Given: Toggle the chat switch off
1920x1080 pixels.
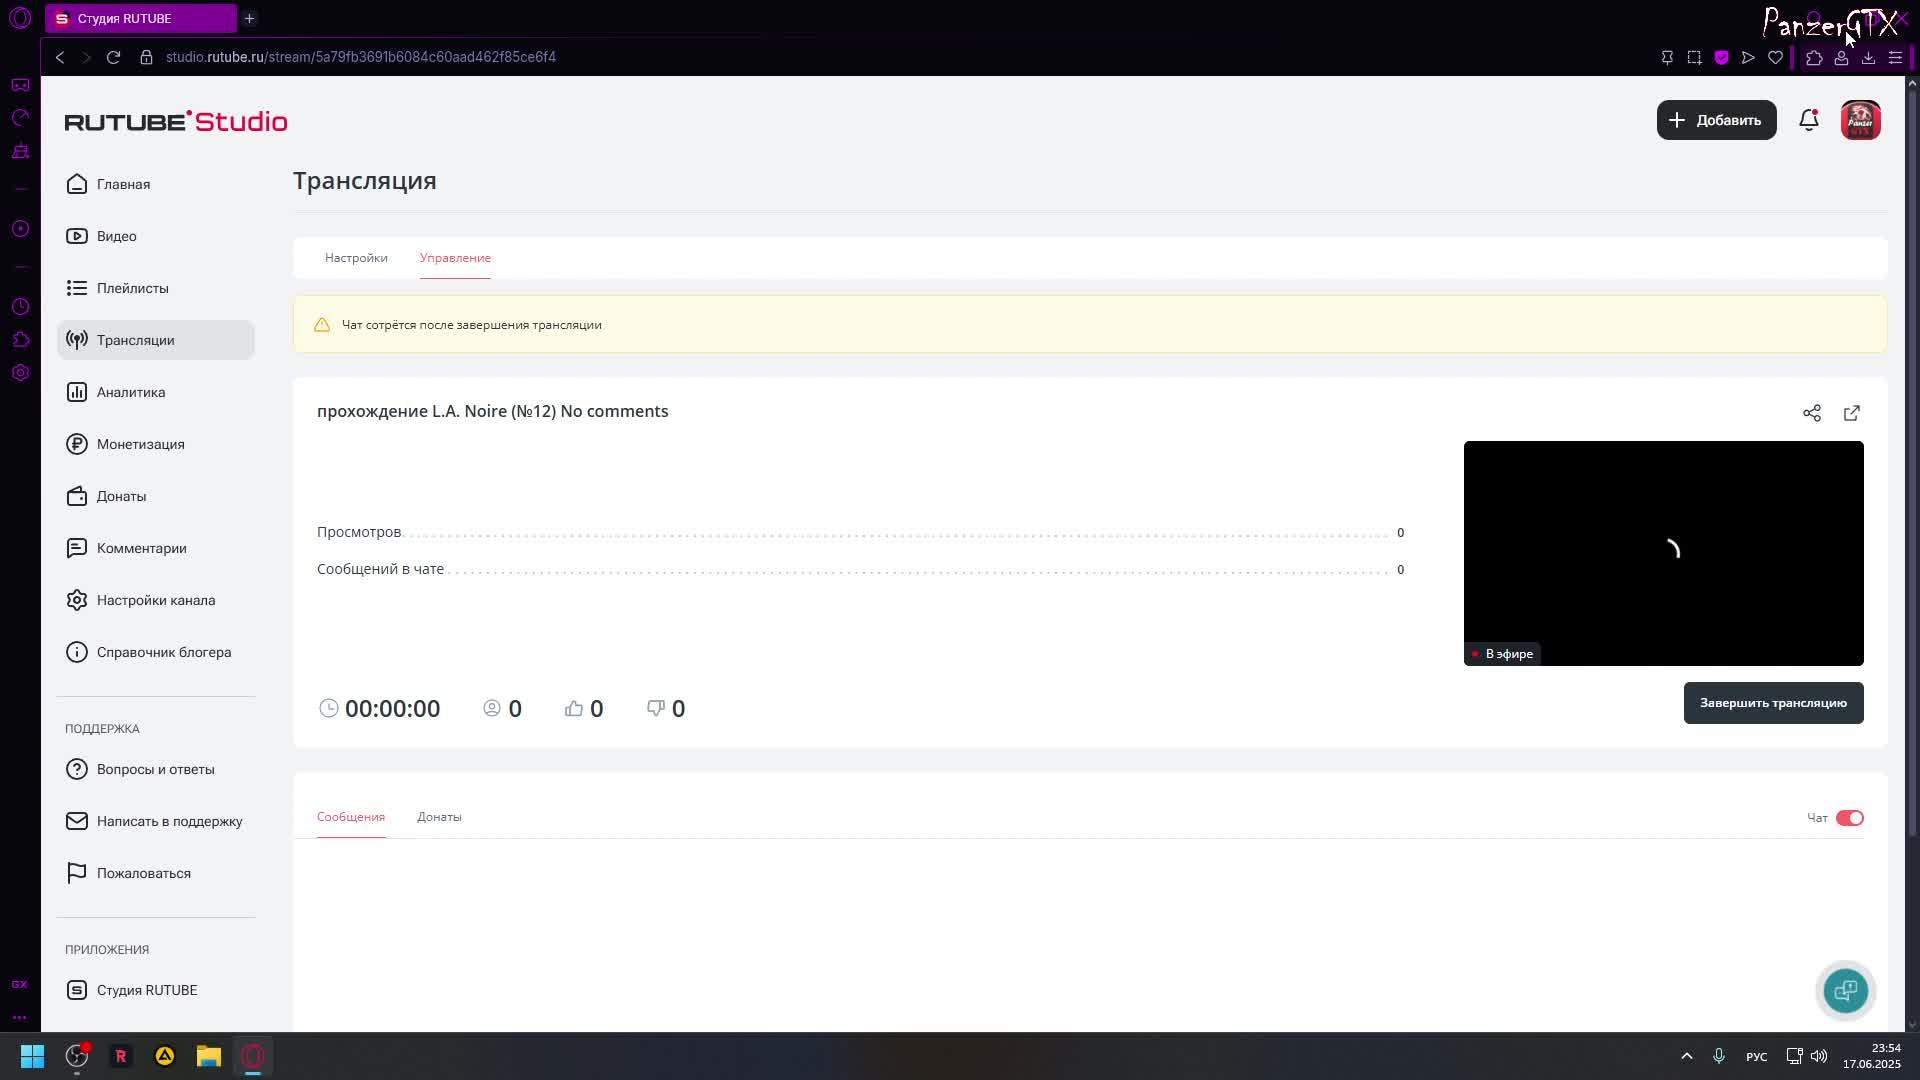Looking at the screenshot, I should [1849, 818].
